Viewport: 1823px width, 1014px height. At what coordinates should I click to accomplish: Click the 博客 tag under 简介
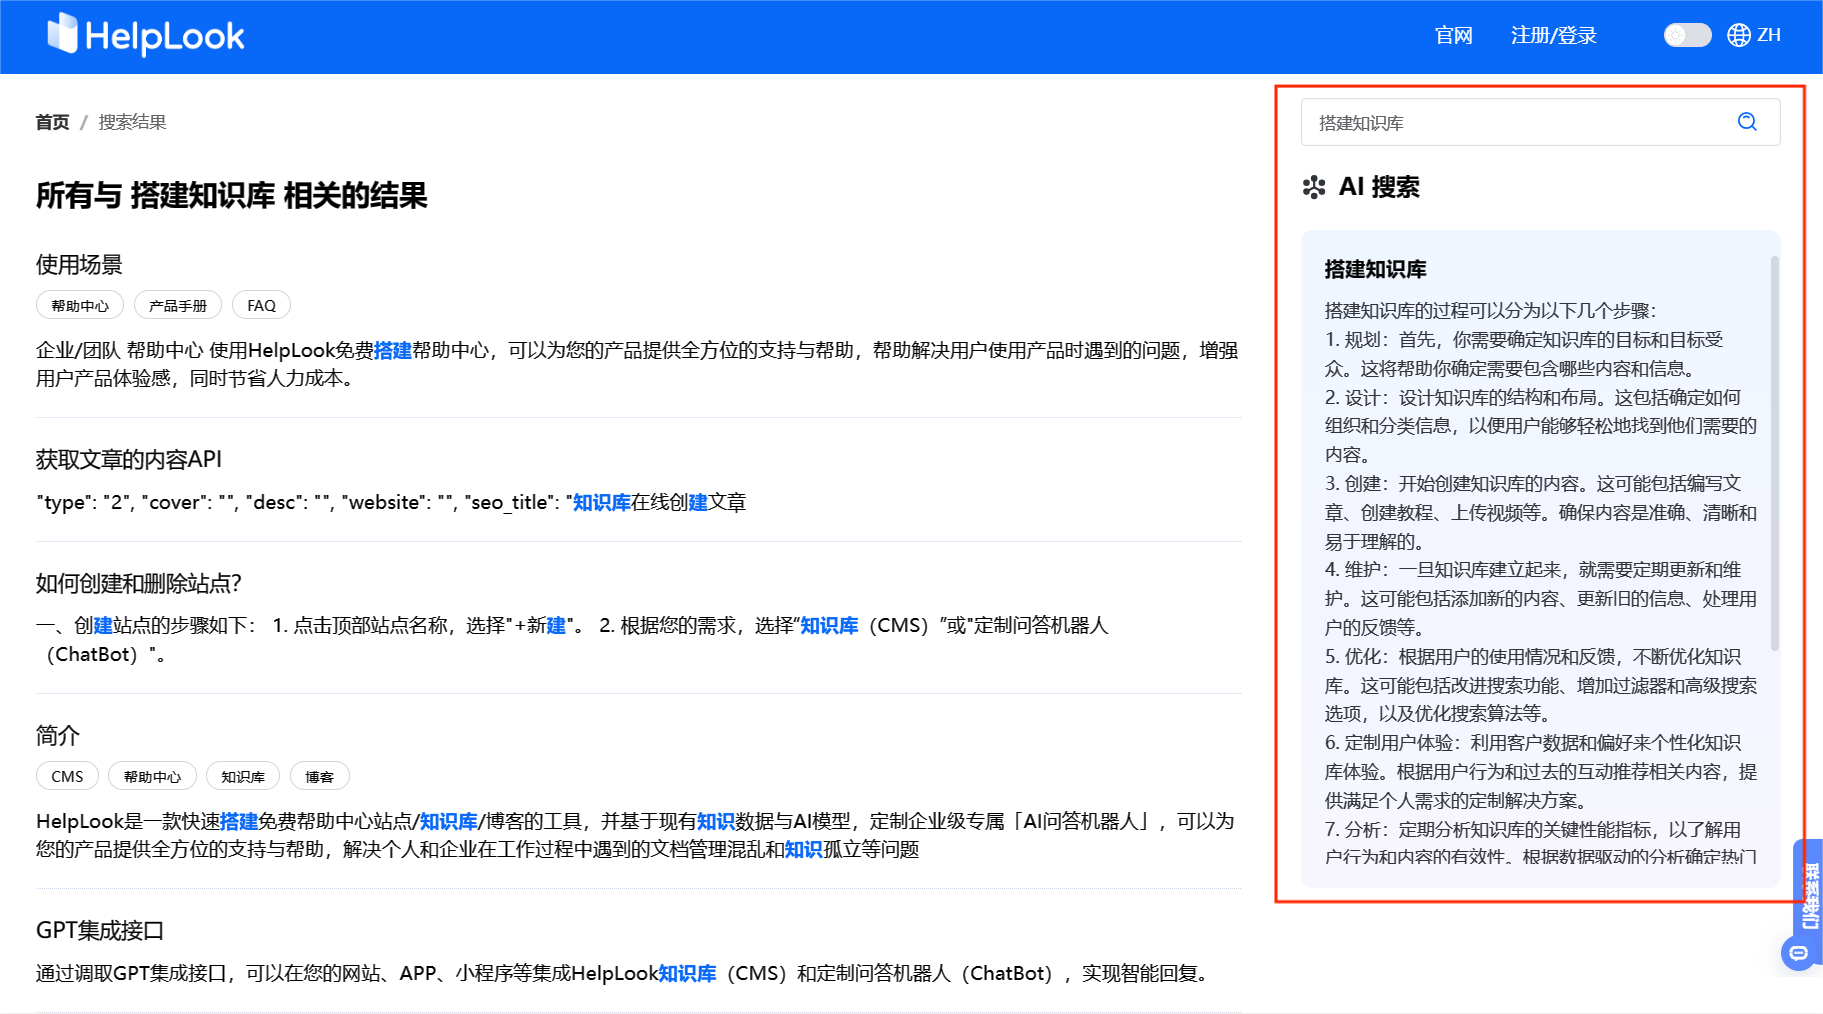coord(319,775)
